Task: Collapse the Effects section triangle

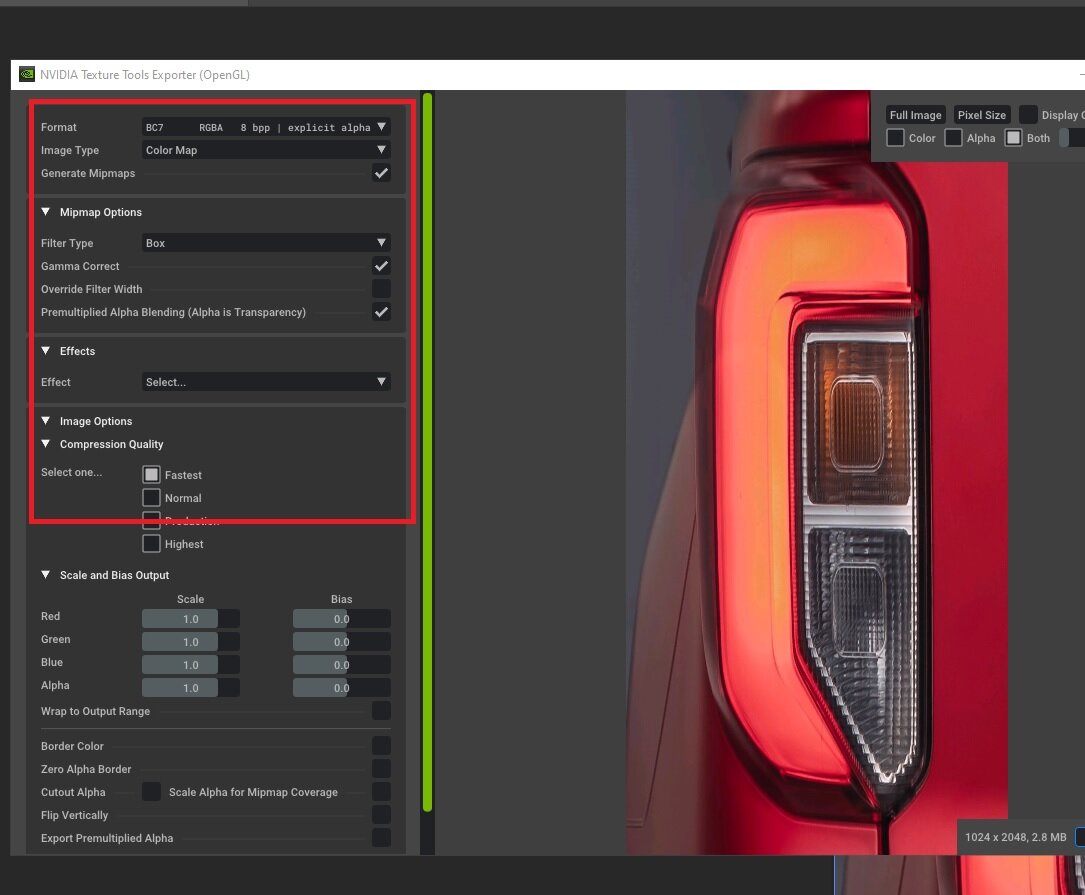Action: pyautogui.click(x=46, y=351)
